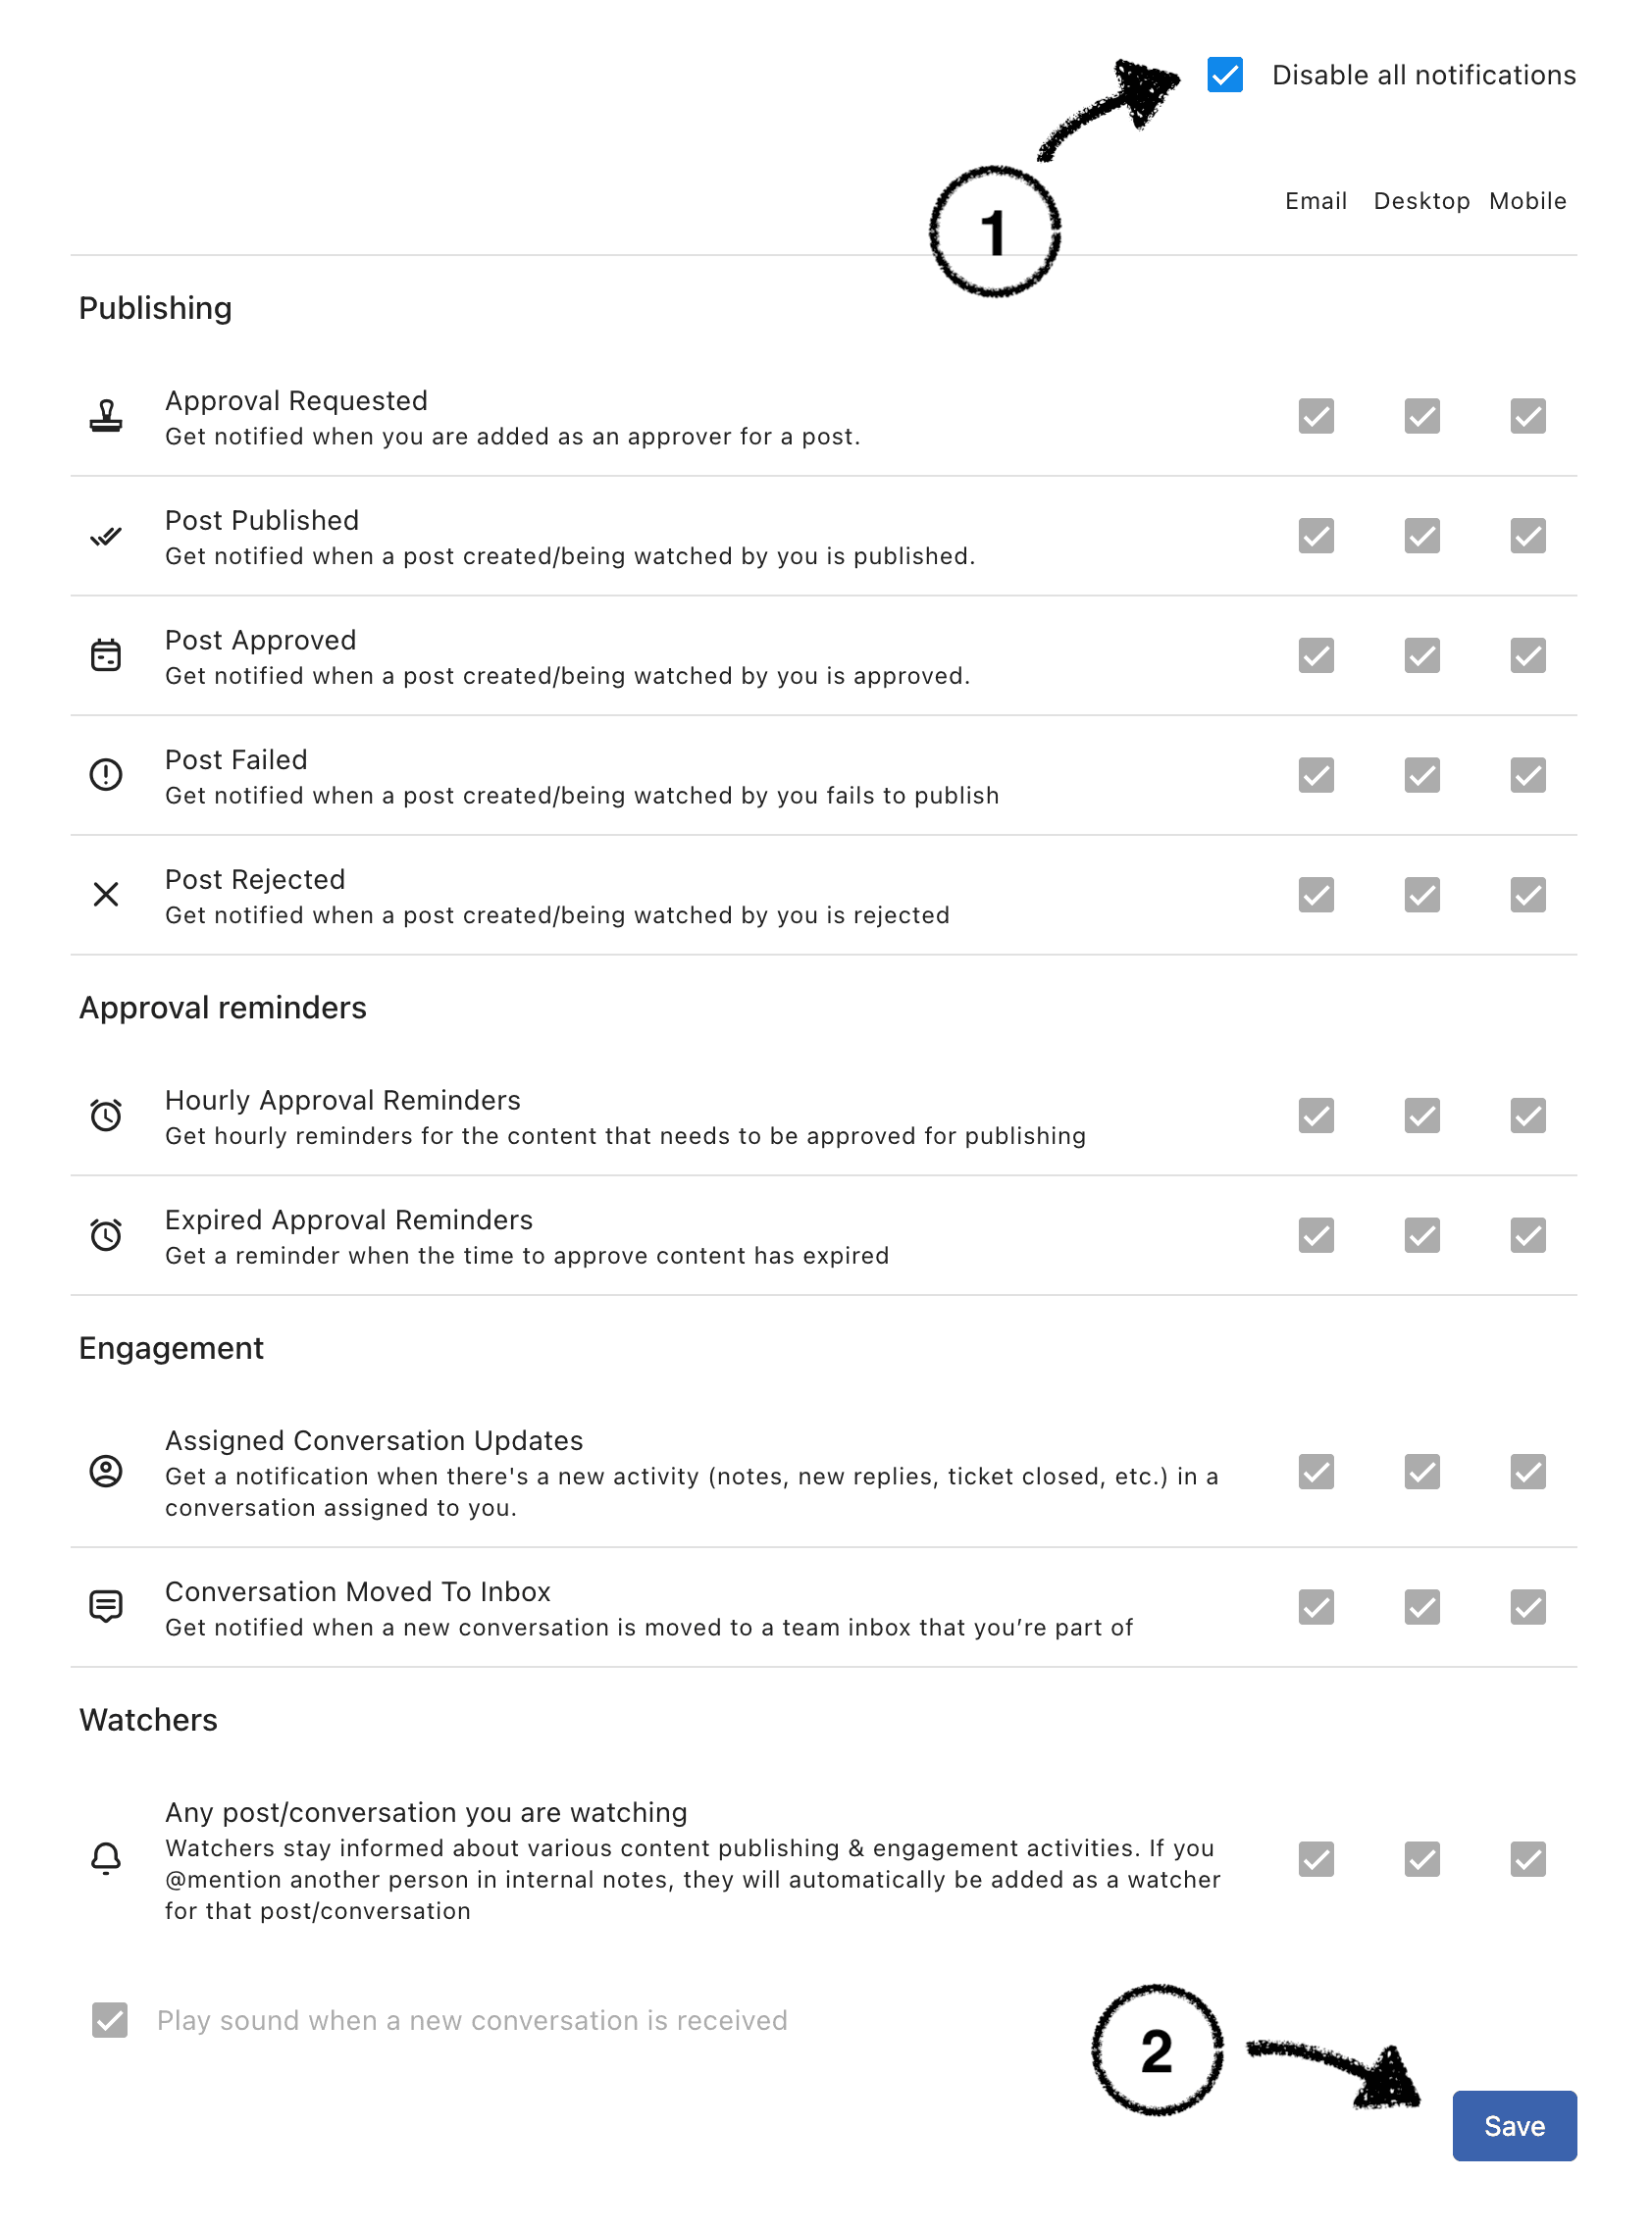This screenshot has height=2231, width=1652.
Task: Click the alarm icon for Expired Approval Reminders
Action: tap(106, 1236)
